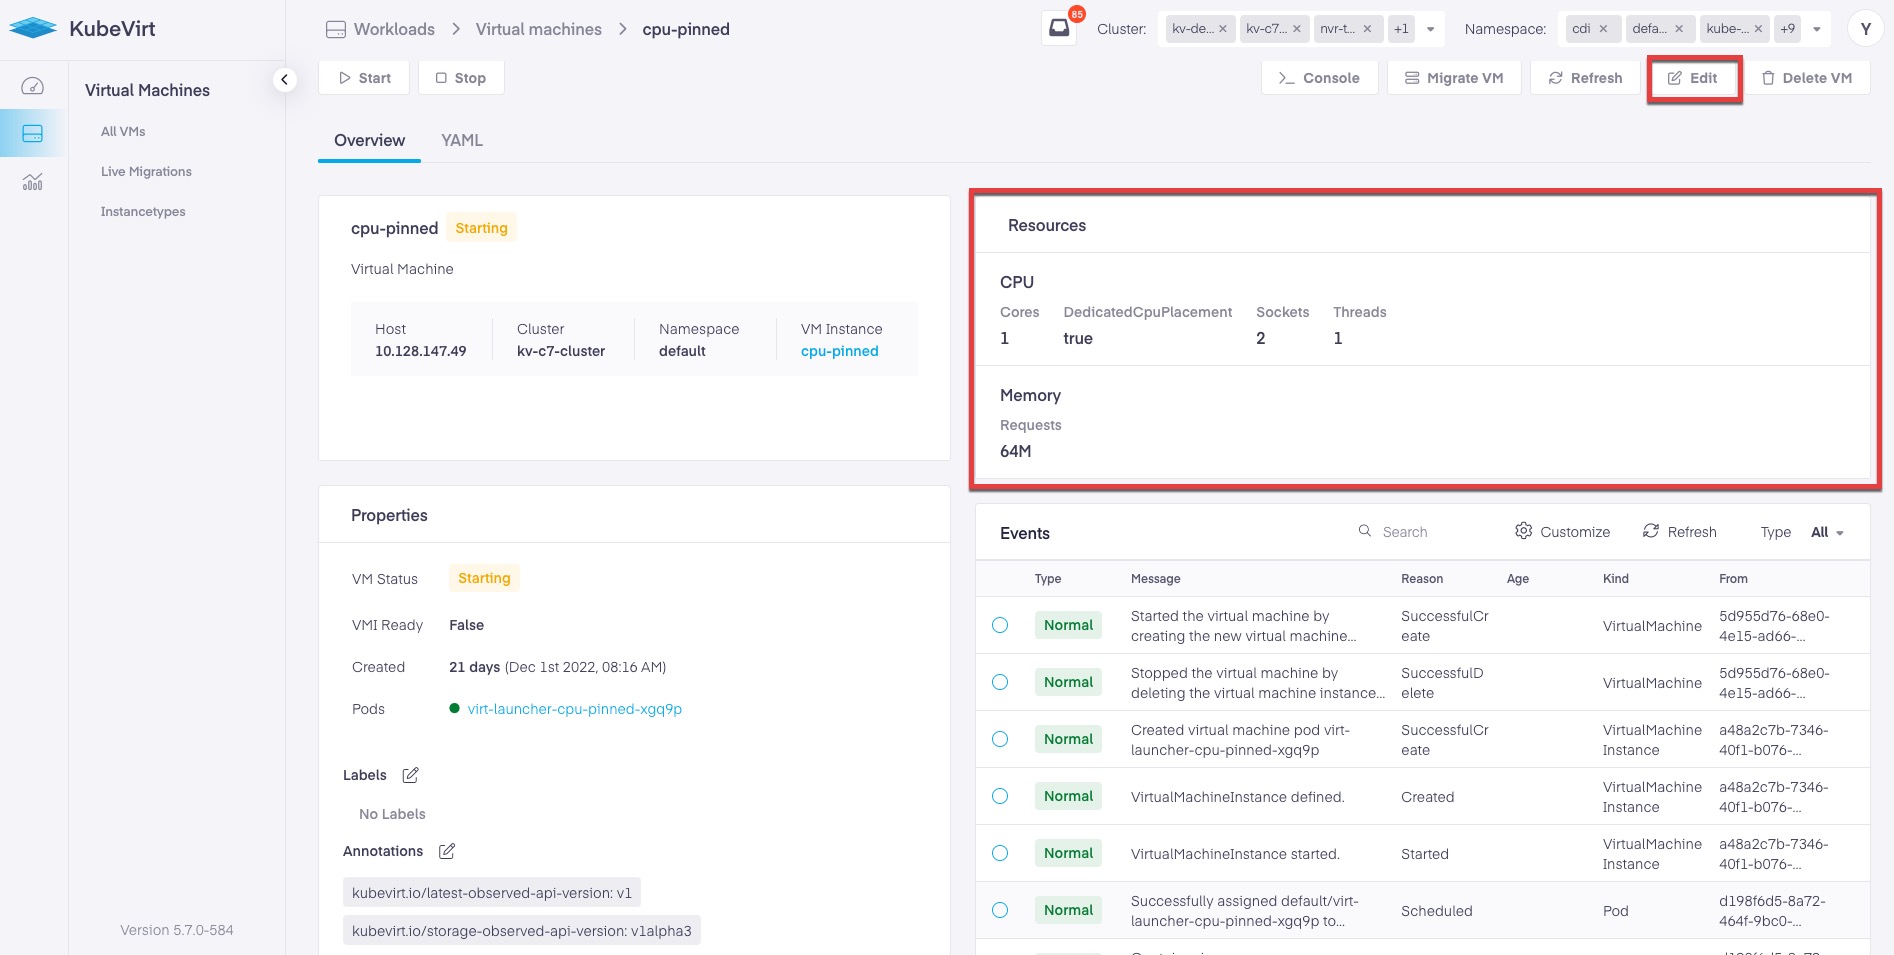Viewport: 1894px width, 955px height.
Task: Open the events Type All dropdown
Action: click(x=1827, y=532)
